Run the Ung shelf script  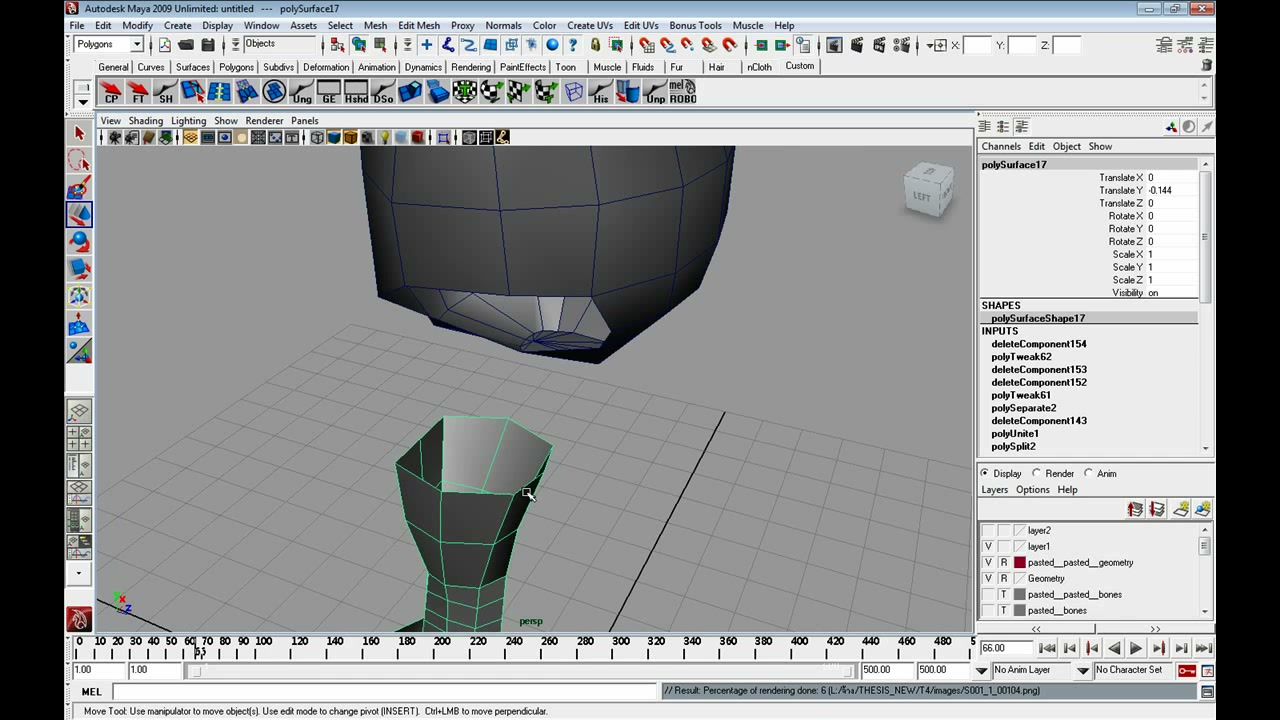click(301, 93)
